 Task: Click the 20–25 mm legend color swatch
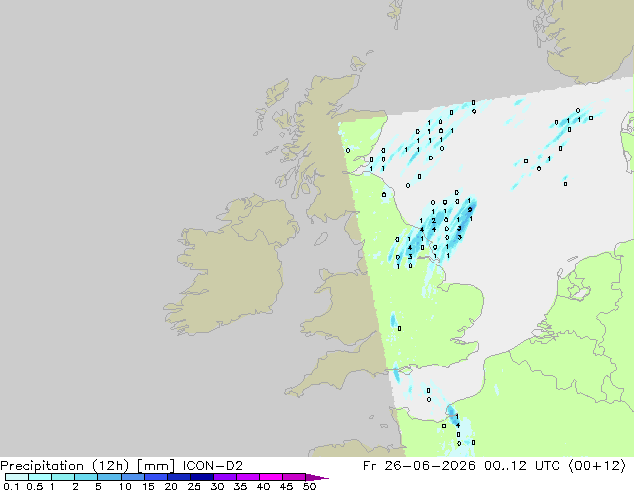pos(178,477)
